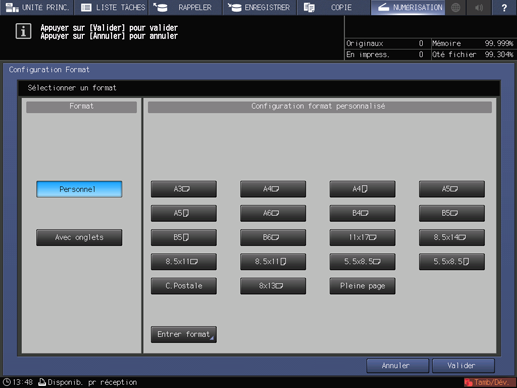Click the Configuration Format title
Viewport: 517px width, 388px height.
tap(49, 70)
